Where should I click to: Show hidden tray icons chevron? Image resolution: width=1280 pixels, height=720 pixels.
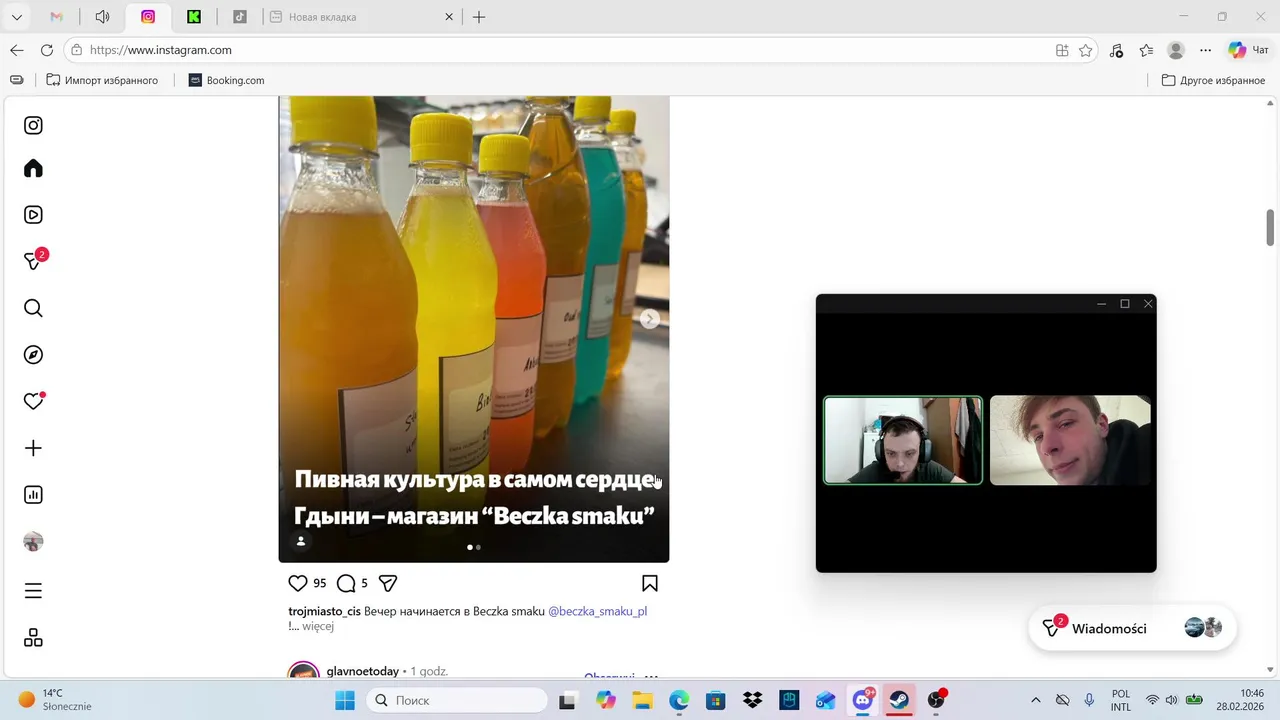tap(1035, 700)
